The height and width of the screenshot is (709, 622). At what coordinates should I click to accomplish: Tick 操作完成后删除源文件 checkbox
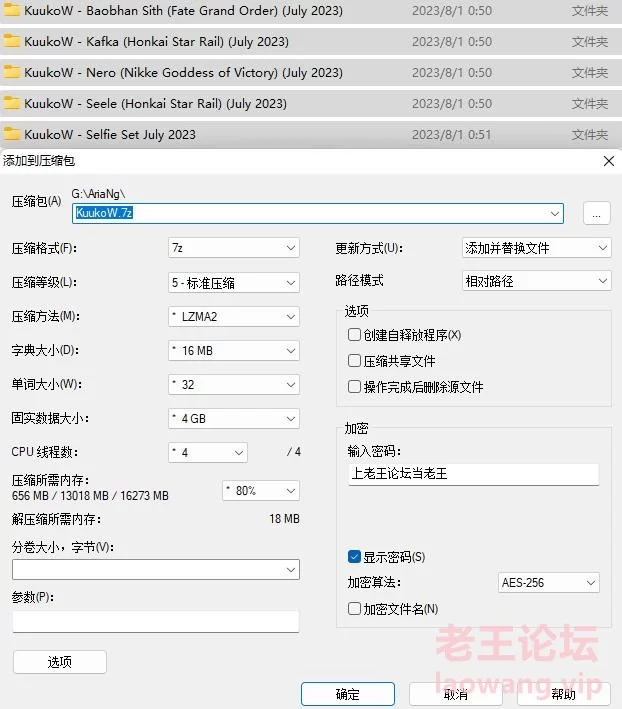tap(354, 387)
